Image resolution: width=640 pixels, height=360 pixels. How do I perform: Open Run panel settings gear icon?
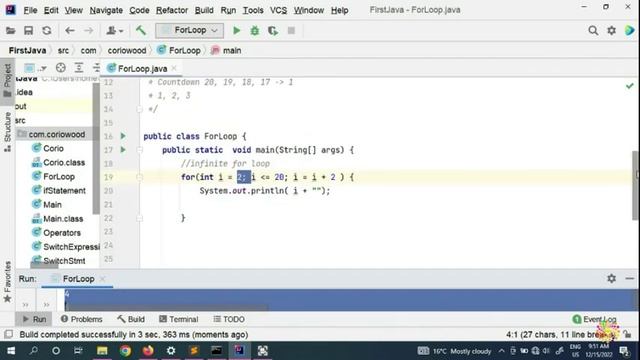tap(611, 278)
